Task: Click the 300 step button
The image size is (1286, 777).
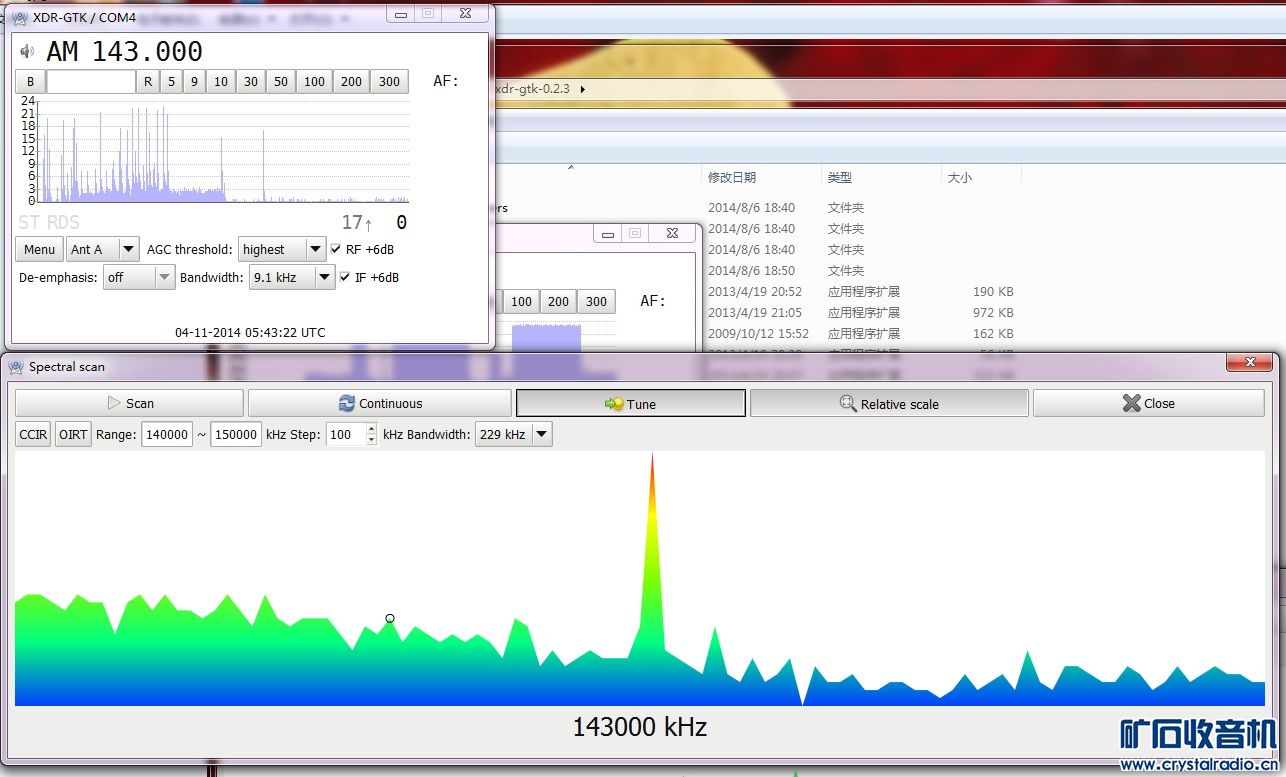Action: [389, 81]
